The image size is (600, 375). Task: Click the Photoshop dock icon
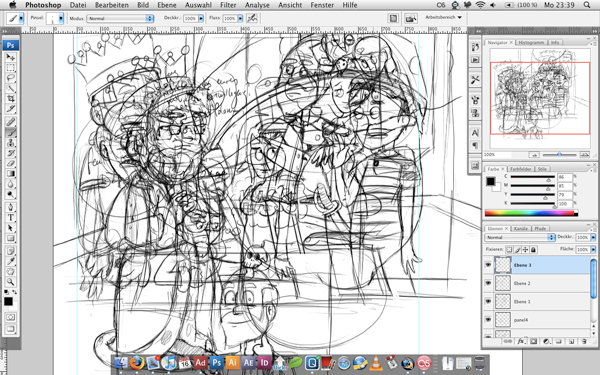pos(217,362)
